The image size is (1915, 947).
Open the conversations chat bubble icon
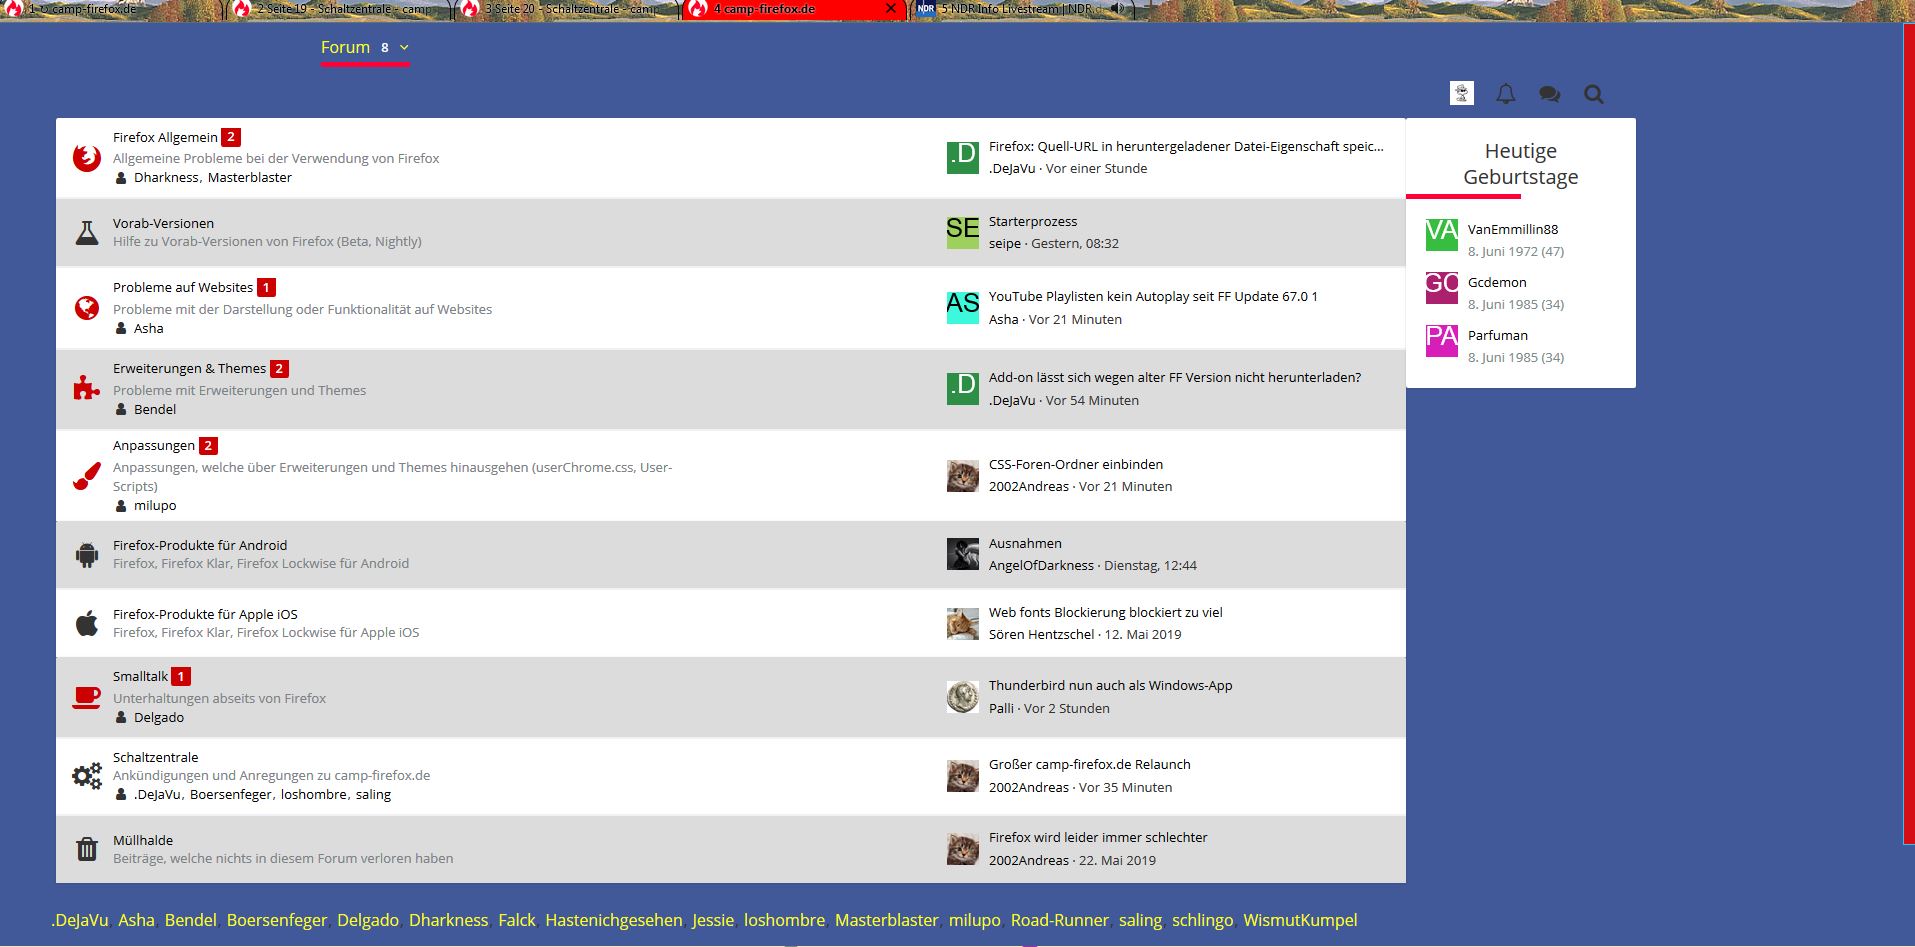point(1550,94)
